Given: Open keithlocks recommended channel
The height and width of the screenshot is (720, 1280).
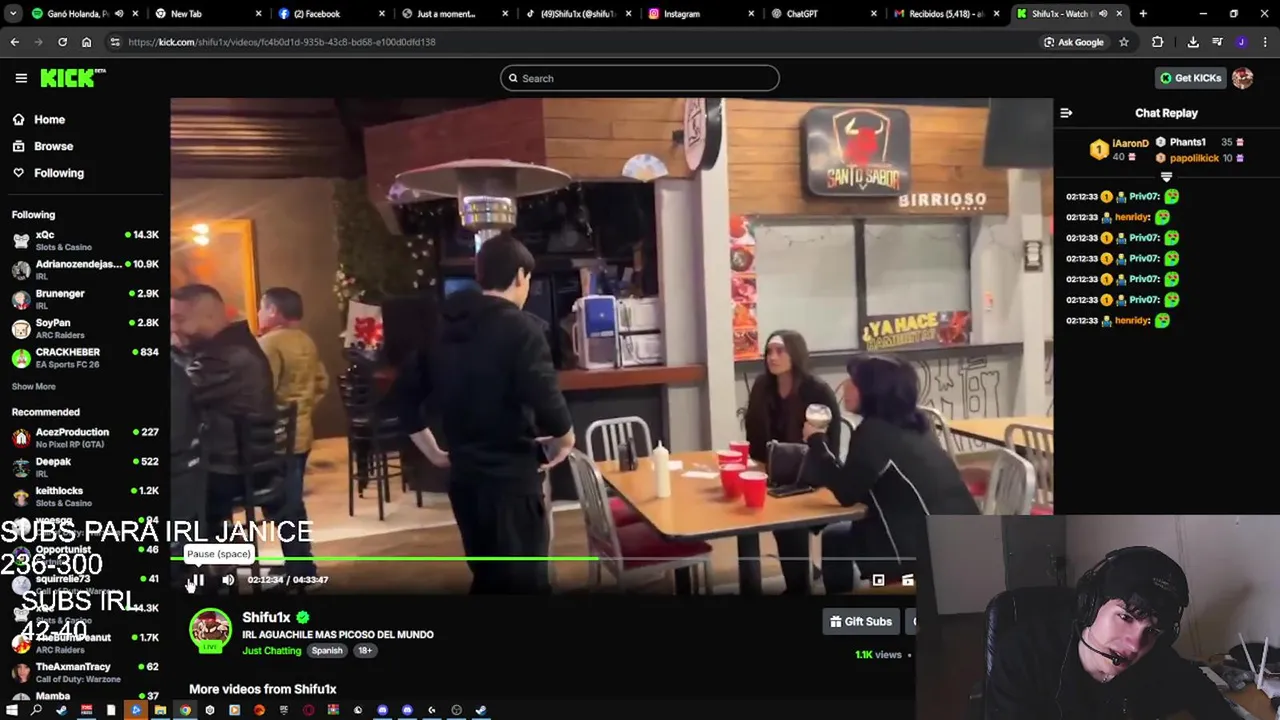Looking at the screenshot, I should (x=85, y=496).
